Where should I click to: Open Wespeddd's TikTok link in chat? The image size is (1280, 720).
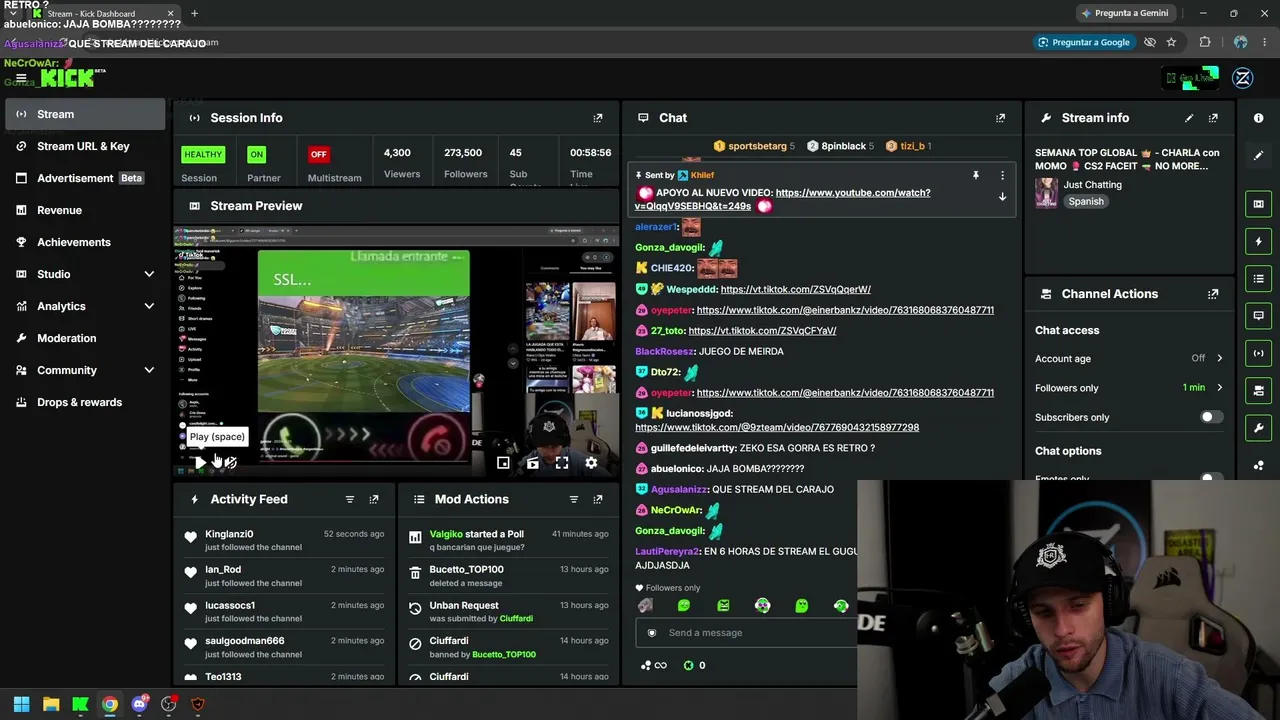[x=795, y=289]
